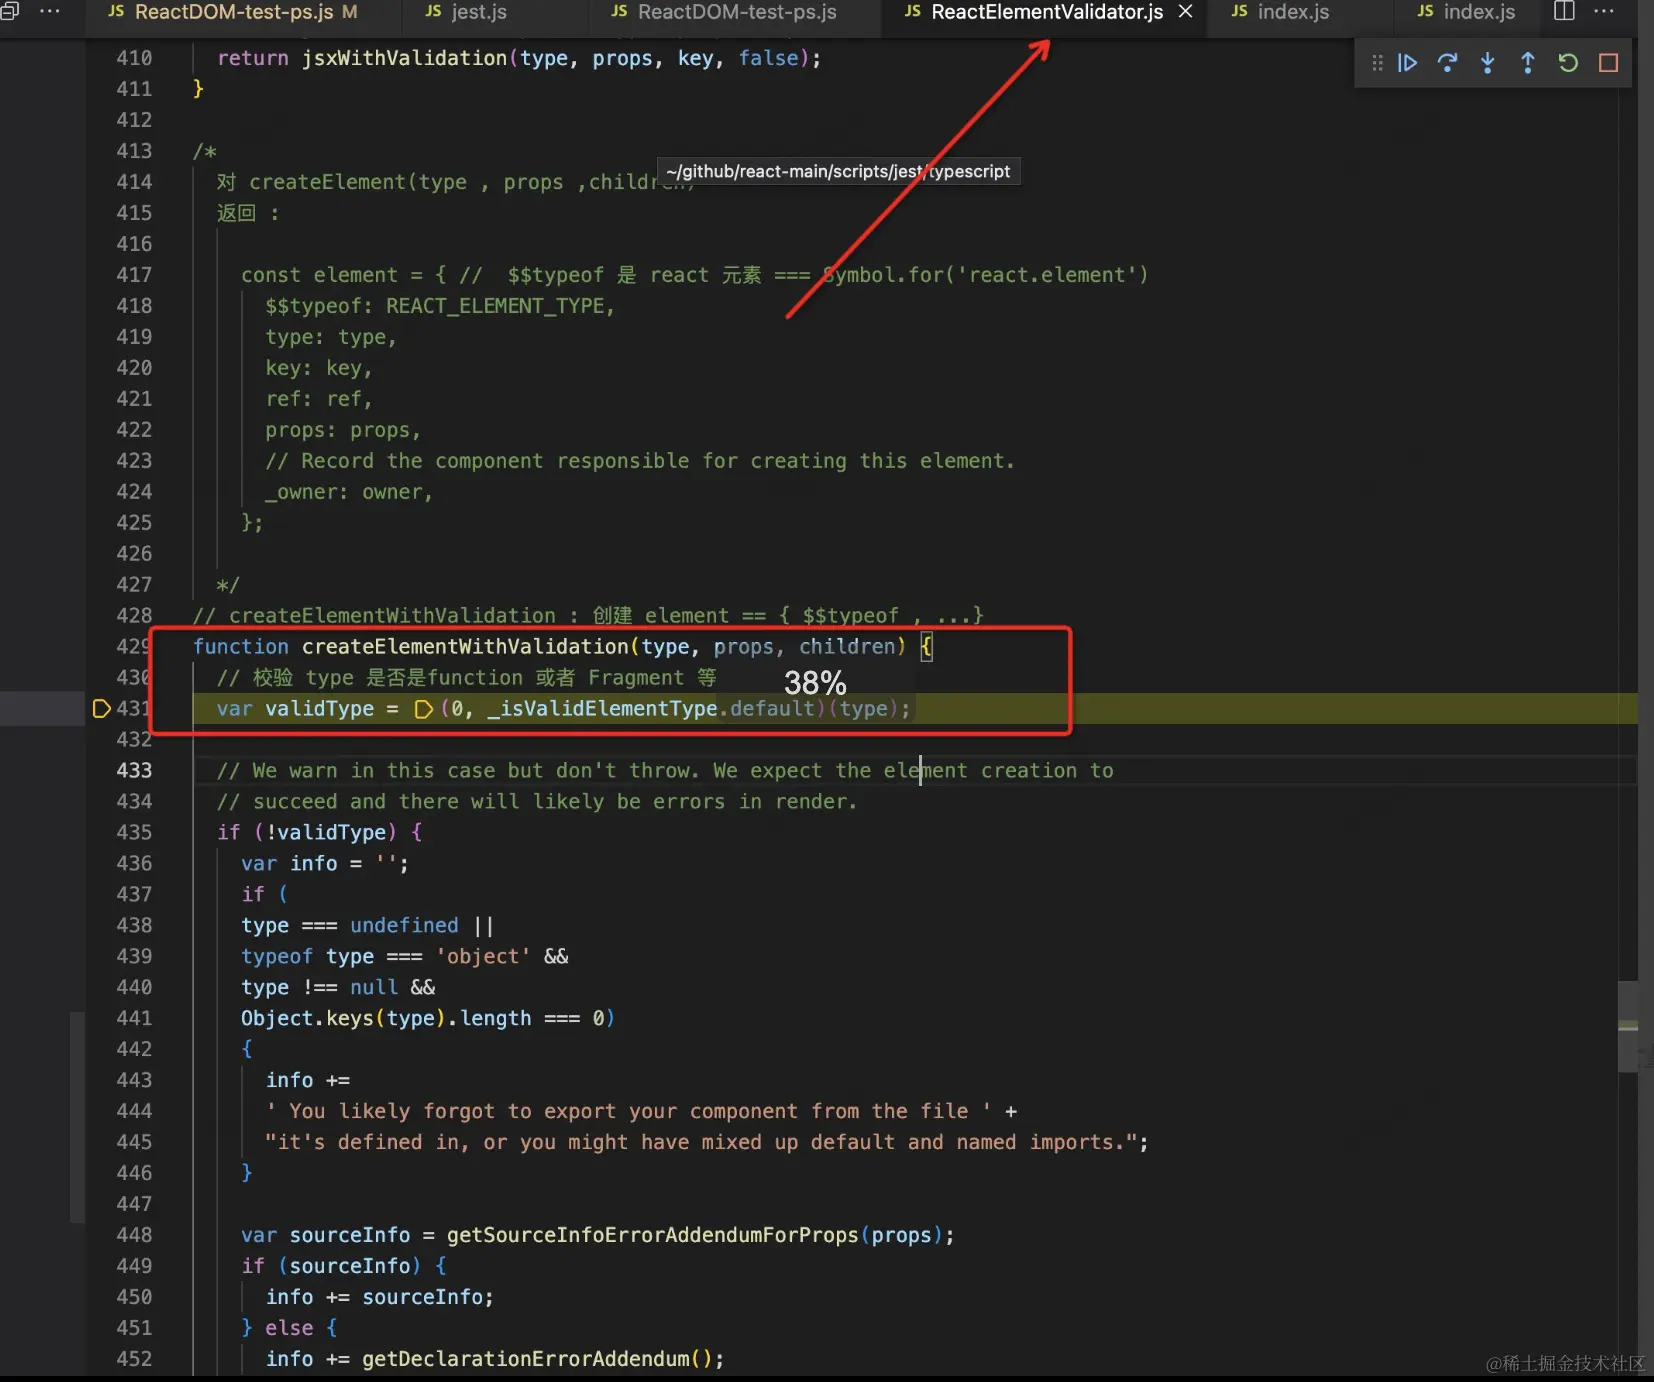Screen dimensions: 1654x1382
Task: Click 'var sourceInfo' on line 448
Action: pos(325,1235)
